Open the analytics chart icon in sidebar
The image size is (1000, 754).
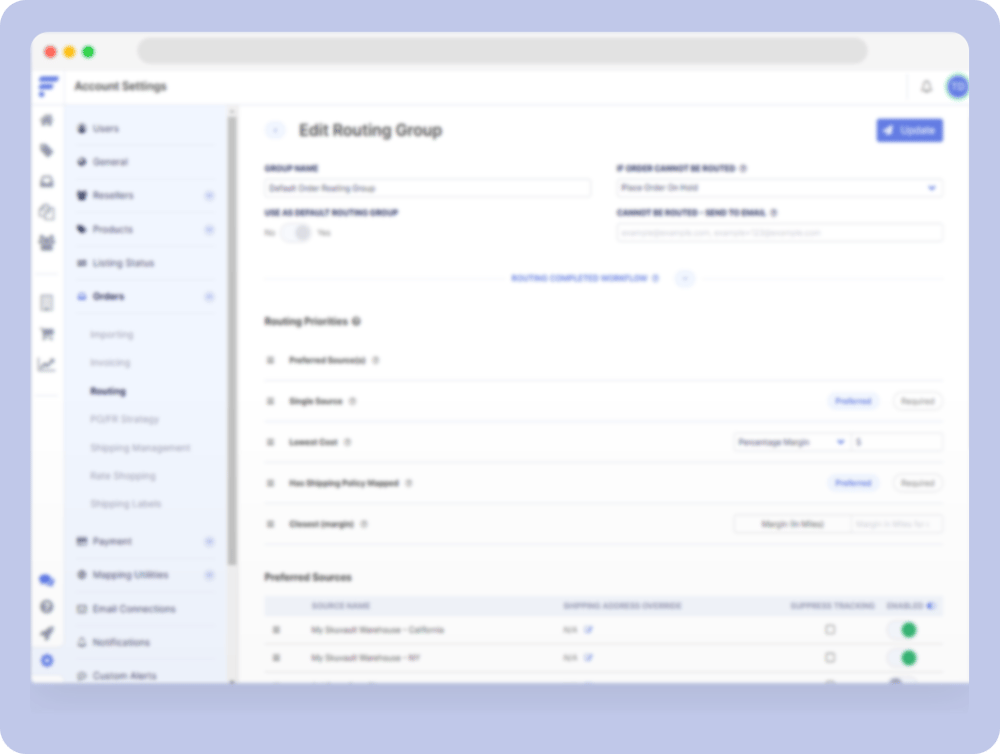[46, 364]
